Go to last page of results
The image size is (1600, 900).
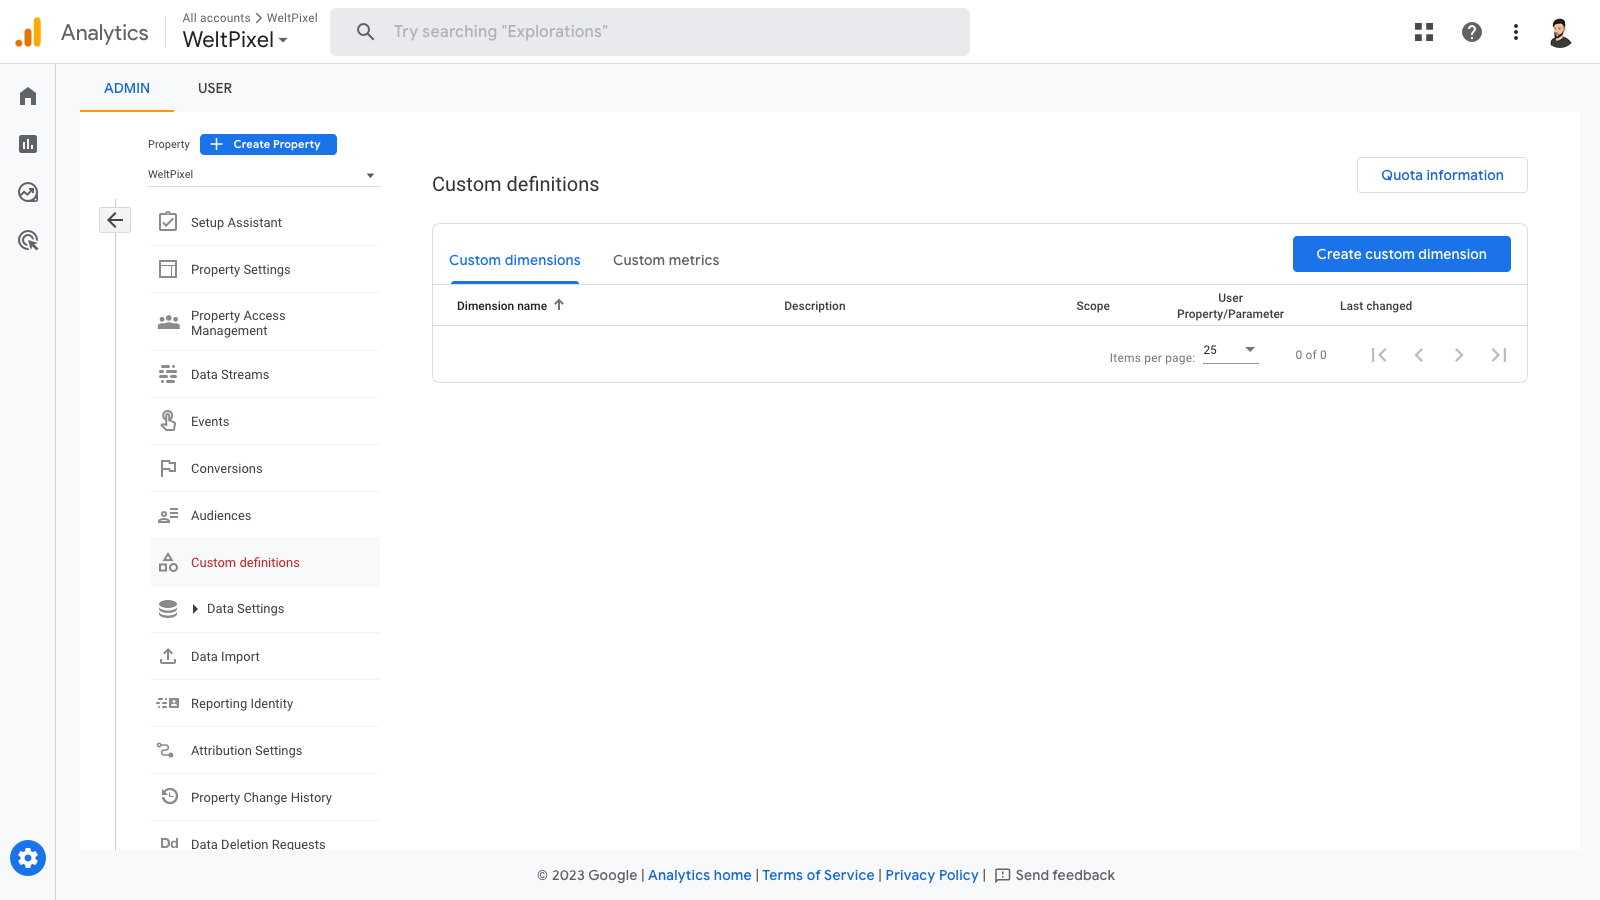1499,355
